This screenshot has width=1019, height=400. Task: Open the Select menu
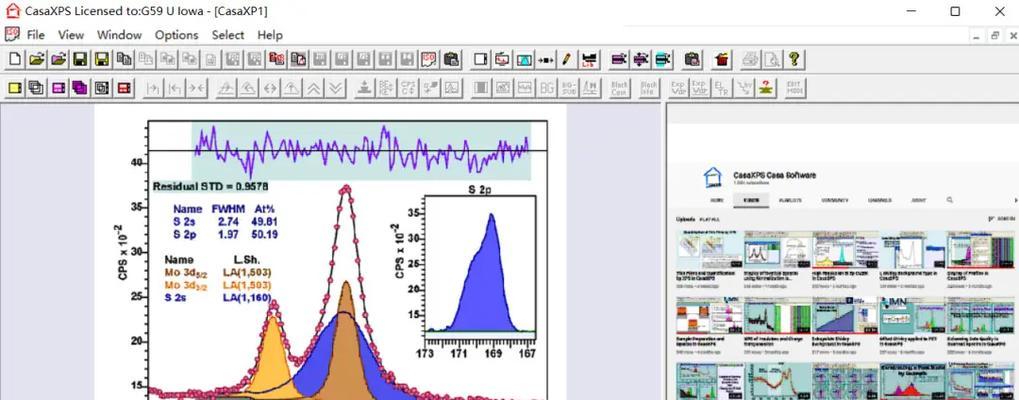coord(227,35)
